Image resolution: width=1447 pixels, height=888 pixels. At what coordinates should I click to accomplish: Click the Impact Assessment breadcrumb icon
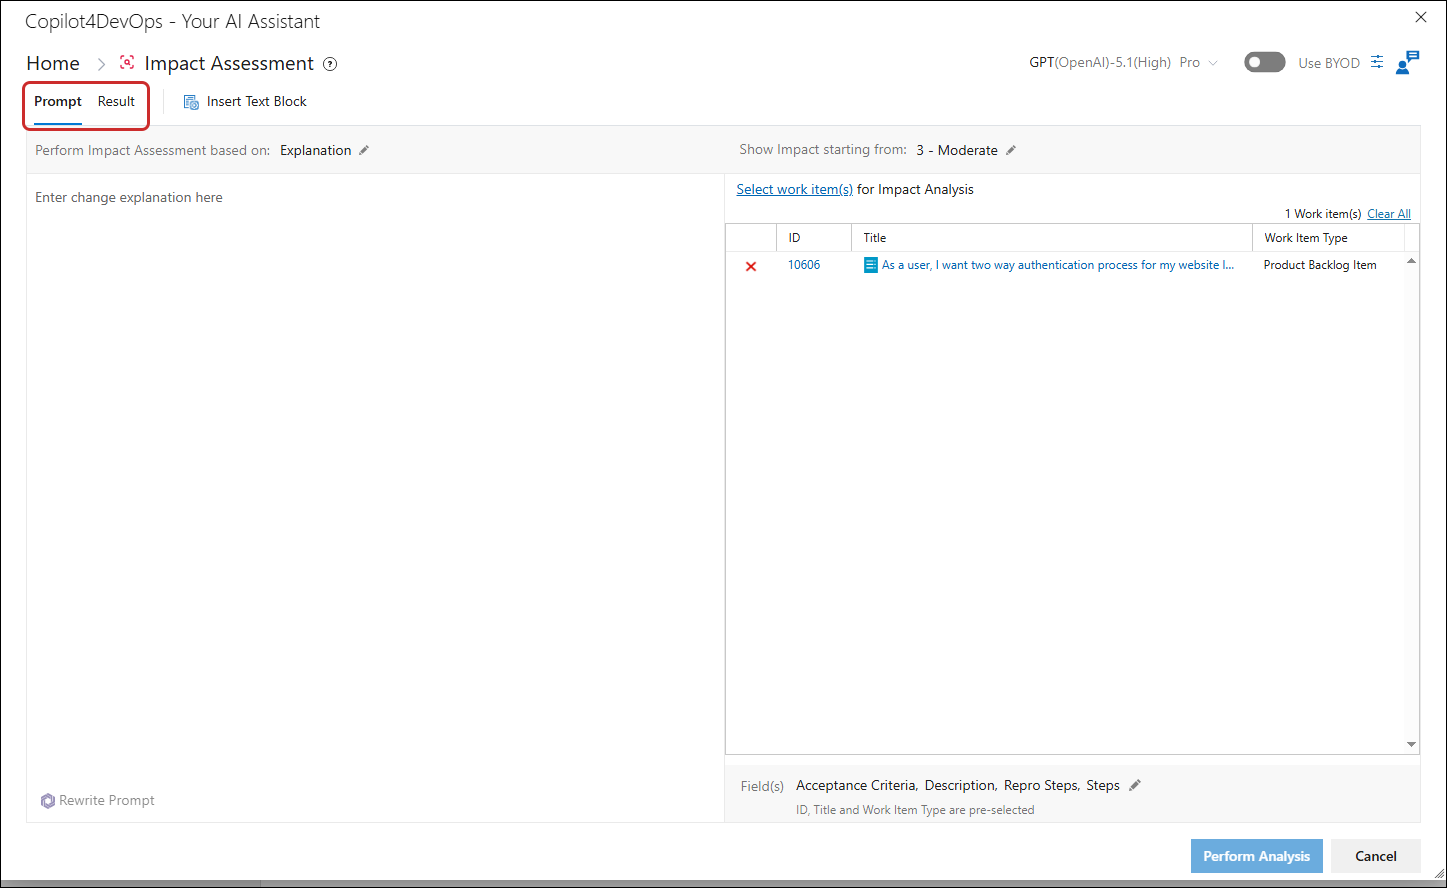127,62
